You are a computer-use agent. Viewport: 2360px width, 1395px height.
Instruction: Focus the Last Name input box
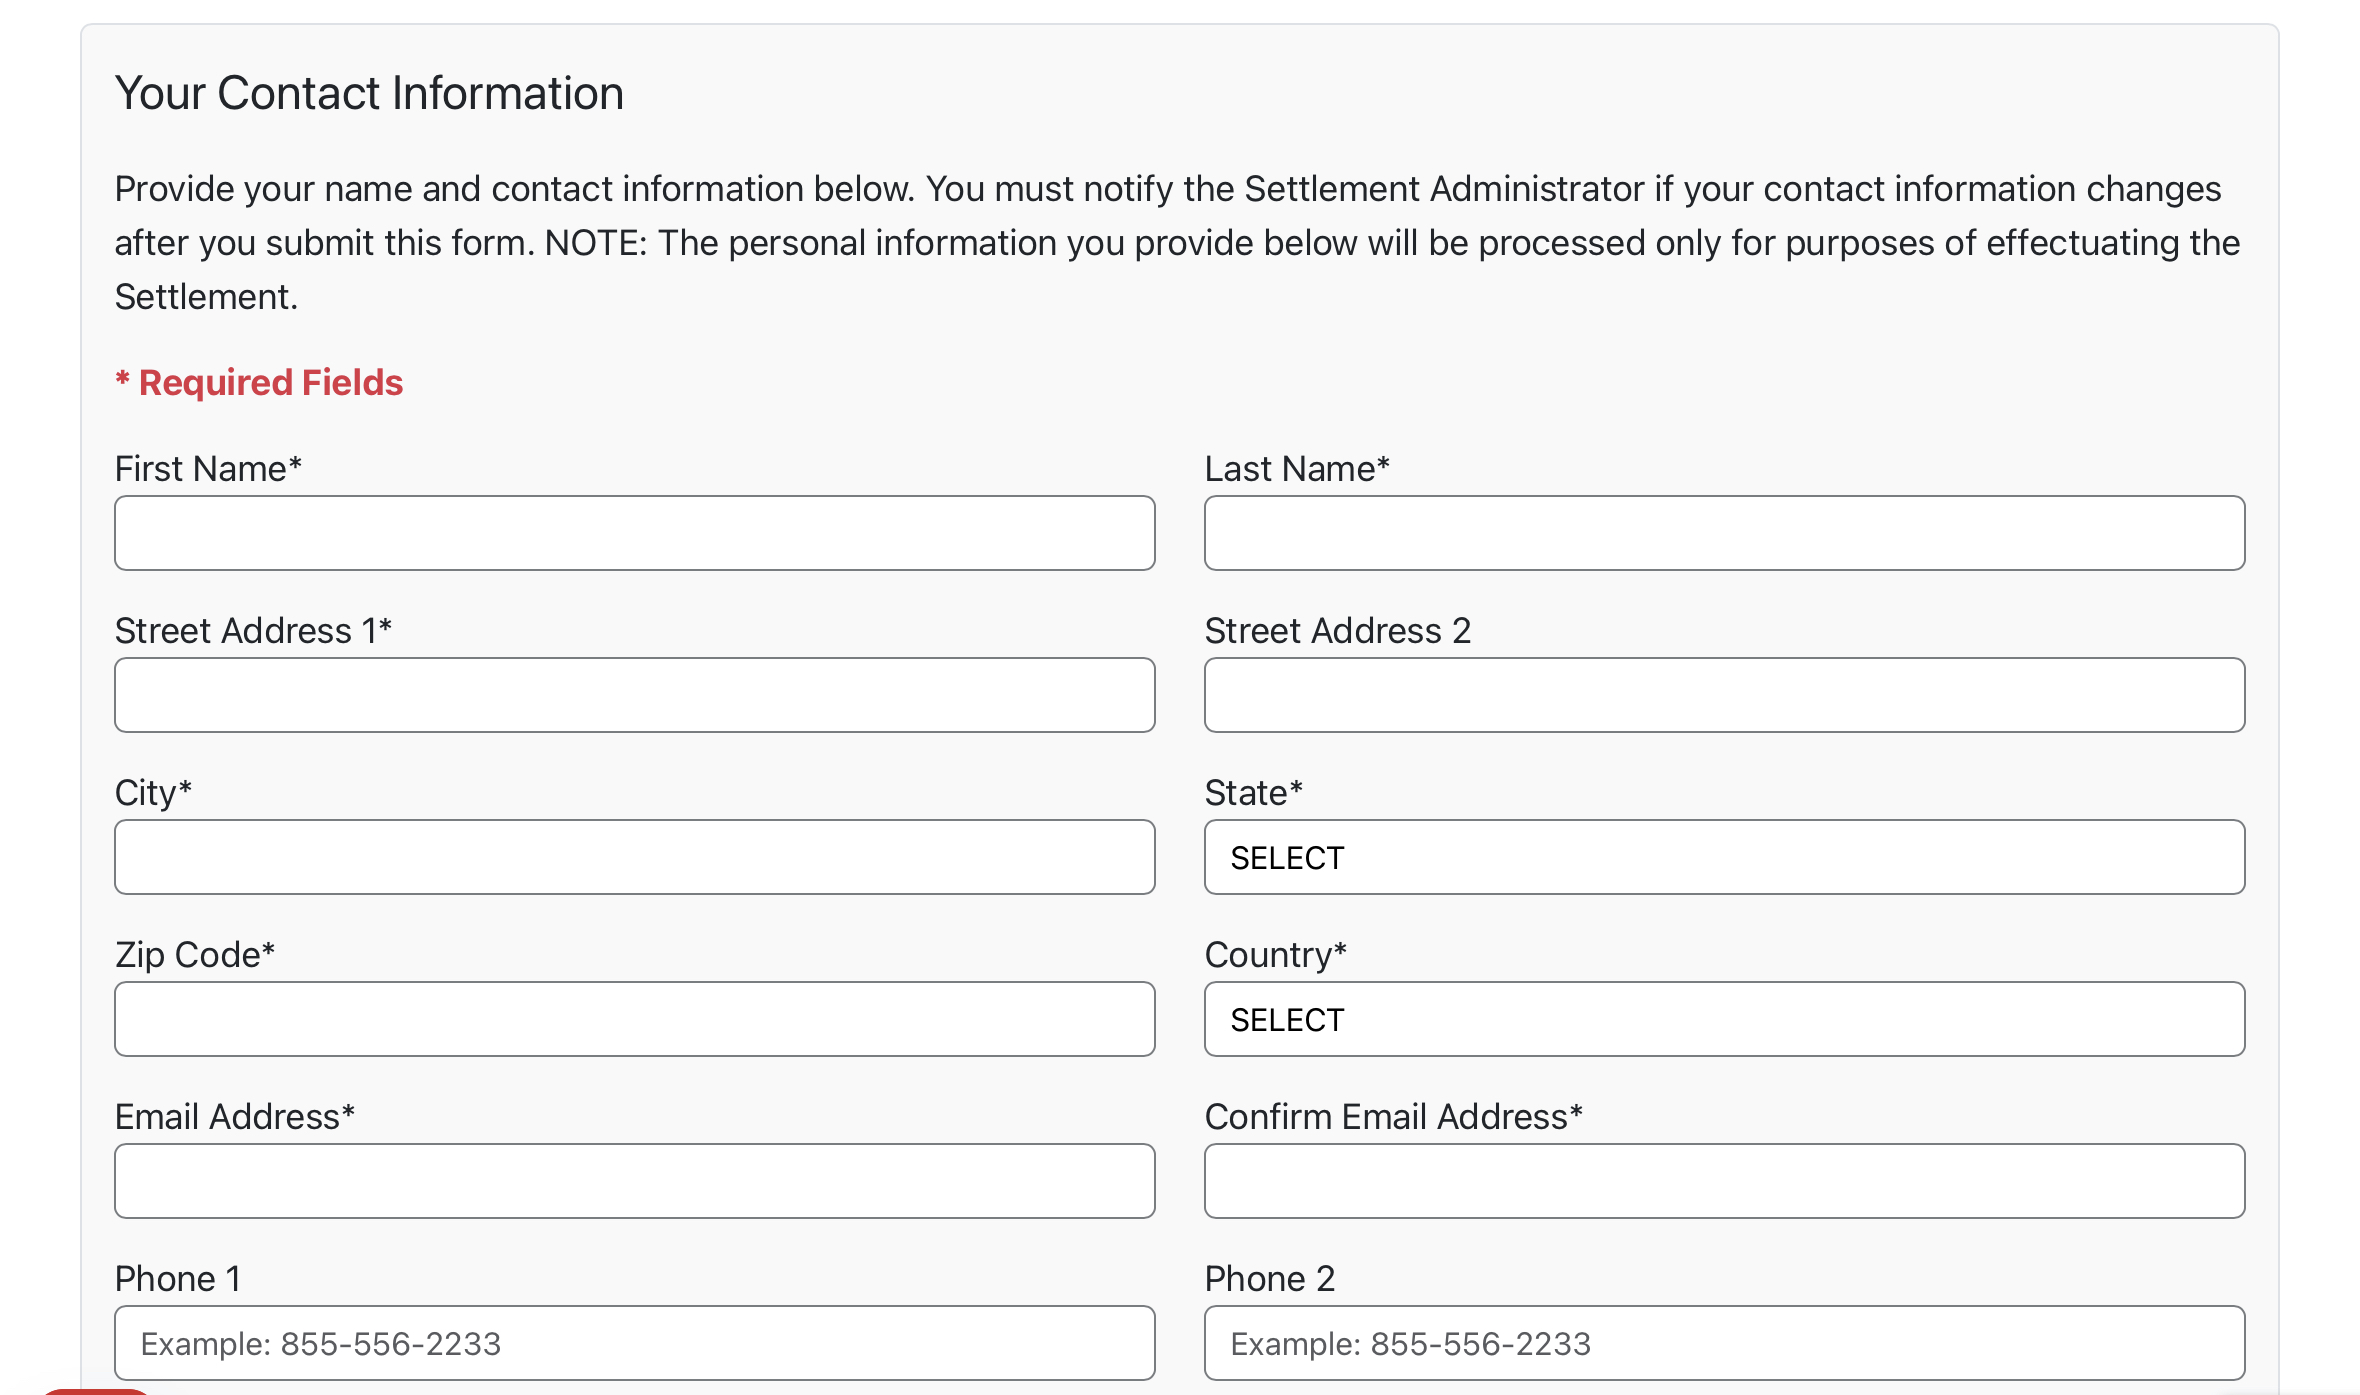point(1725,533)
